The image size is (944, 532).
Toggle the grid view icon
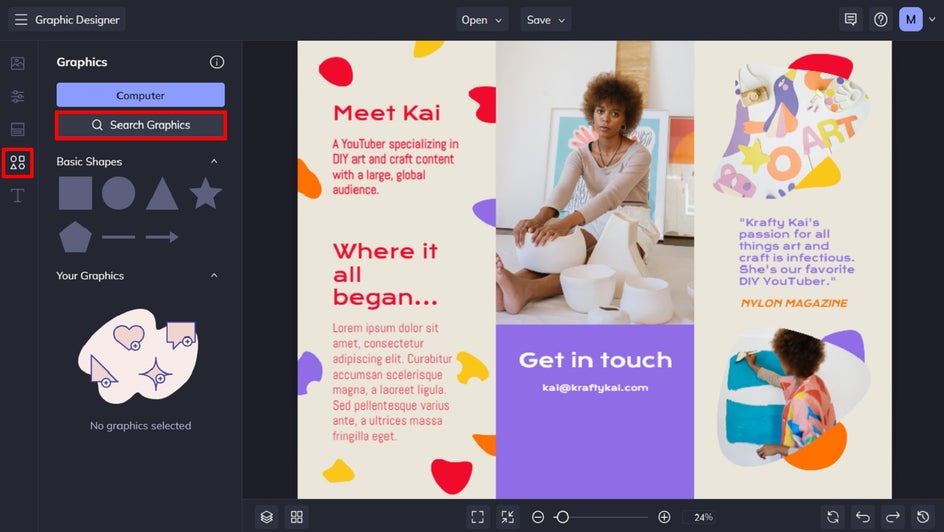coord(297,517)
